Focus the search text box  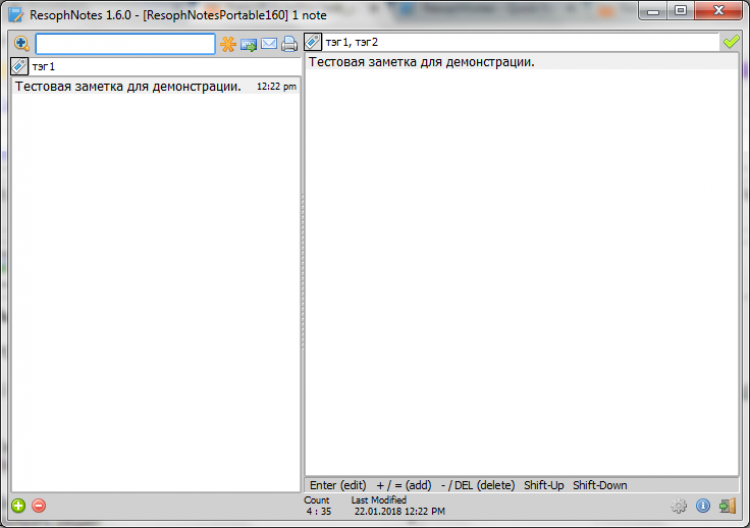pyautogui.click(x=125, y=44)
